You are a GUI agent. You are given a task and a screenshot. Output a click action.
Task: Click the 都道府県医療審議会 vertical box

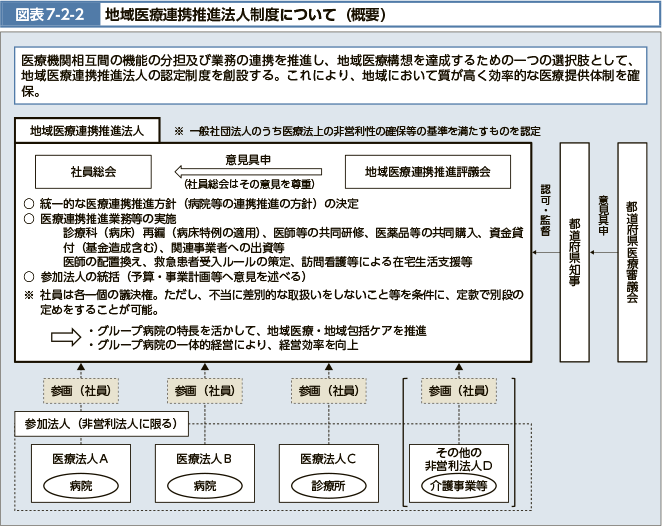(632, 251)
